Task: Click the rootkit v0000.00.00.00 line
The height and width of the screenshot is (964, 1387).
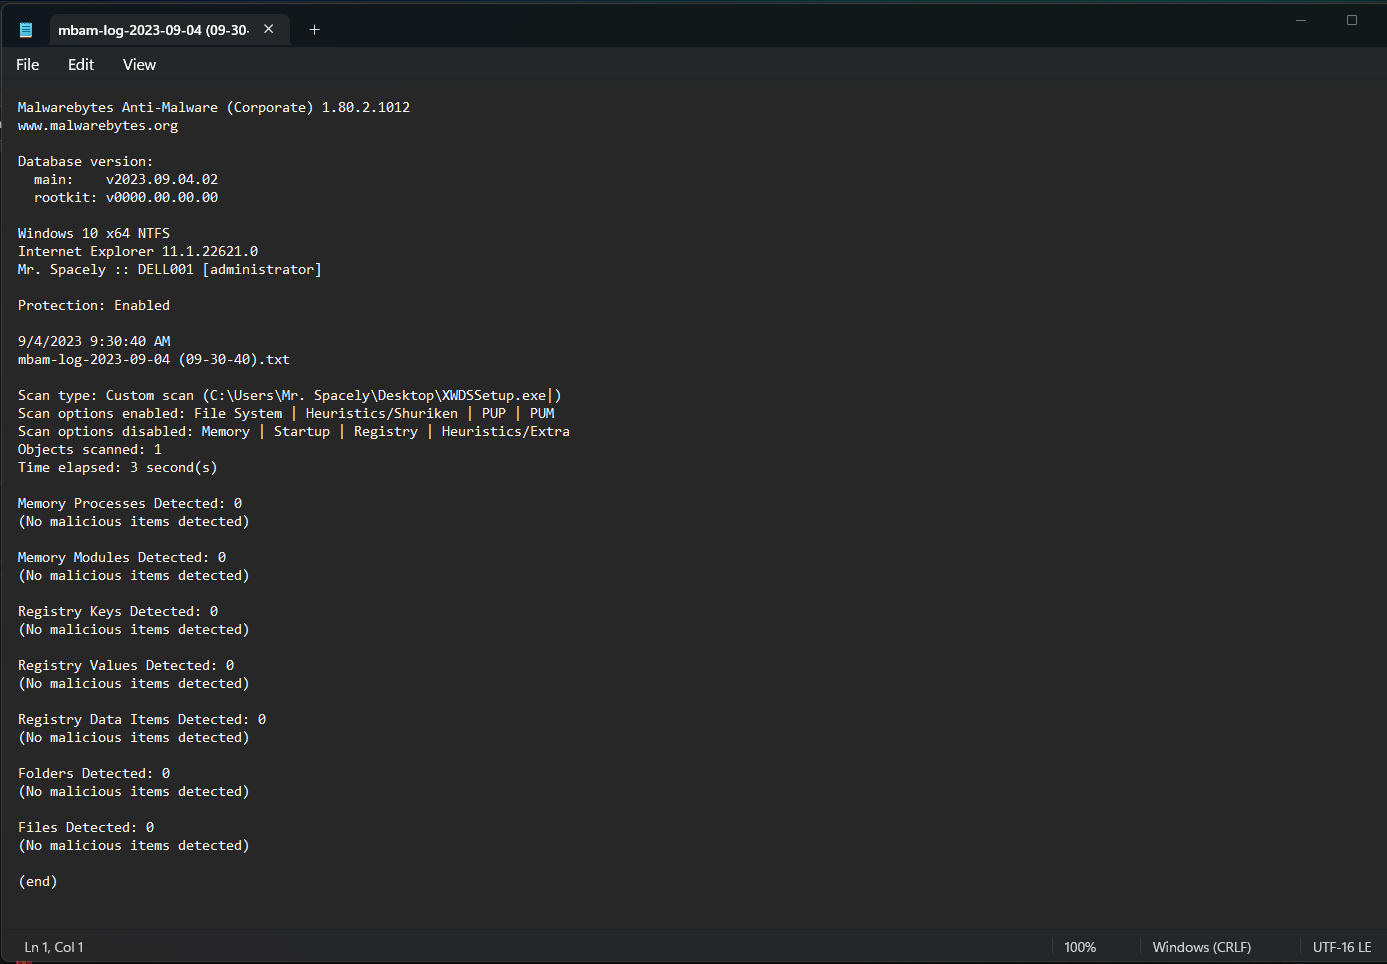Action: point(126,198)
